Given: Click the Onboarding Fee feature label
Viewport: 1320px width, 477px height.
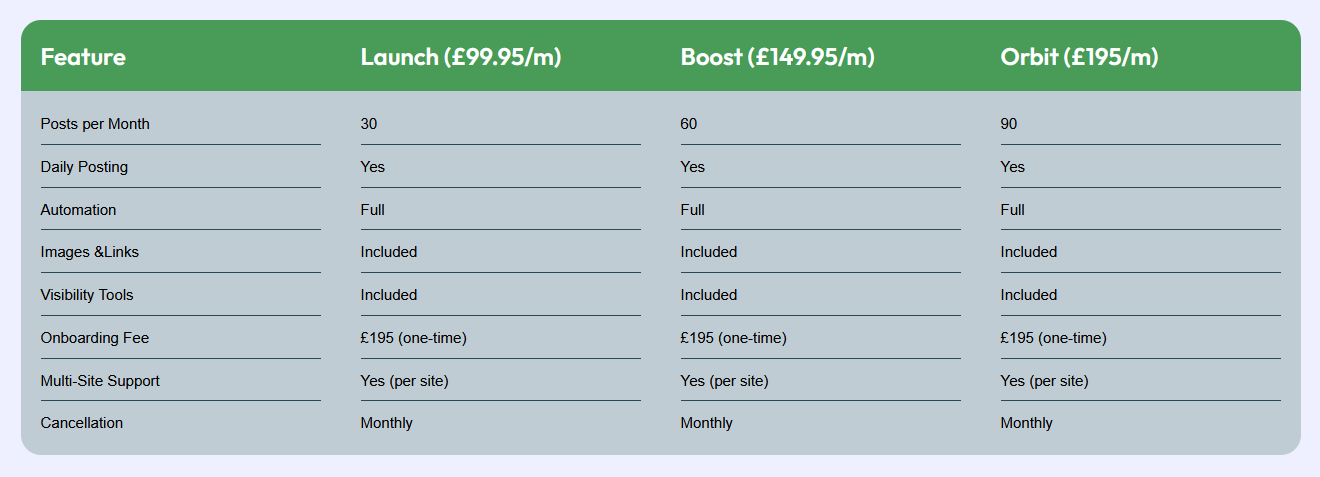Looking at the screenshot, I should pyautogui.click(x=94, y=338).
